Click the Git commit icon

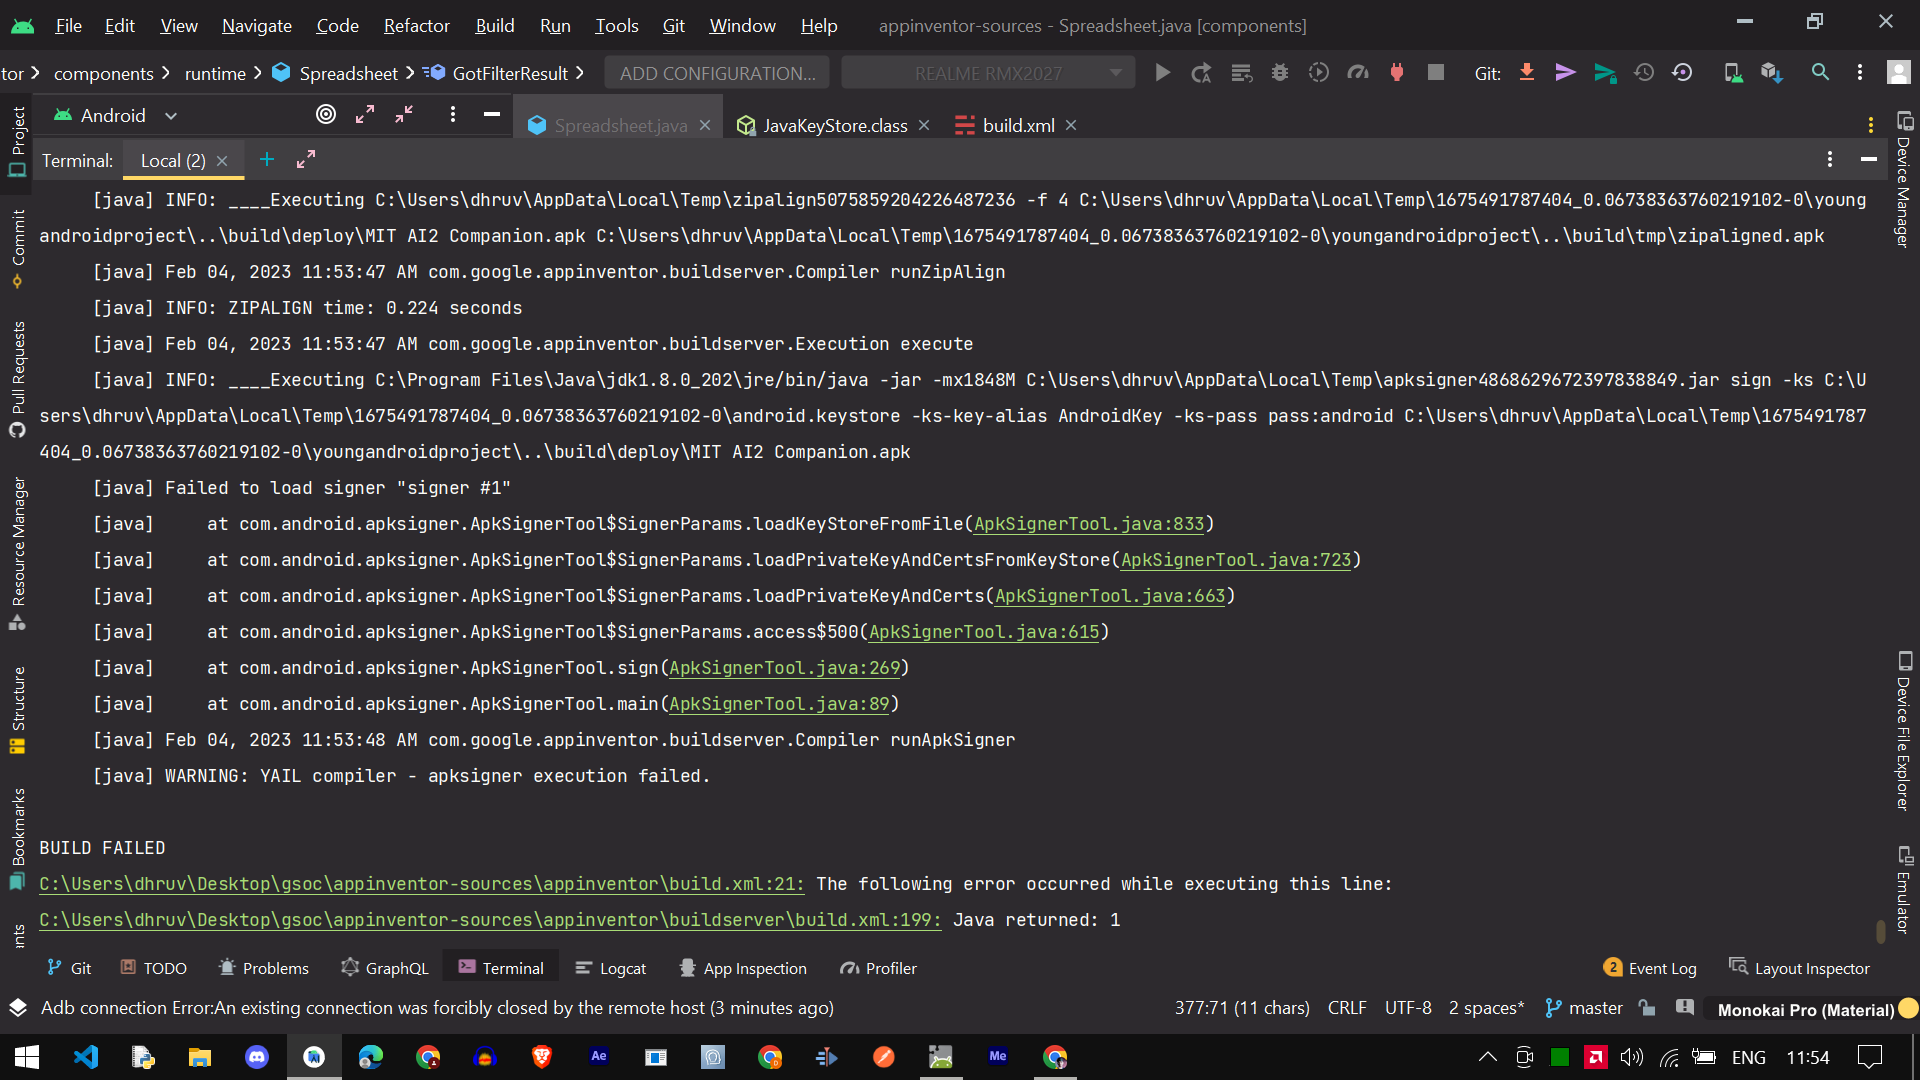point(1565,73)
